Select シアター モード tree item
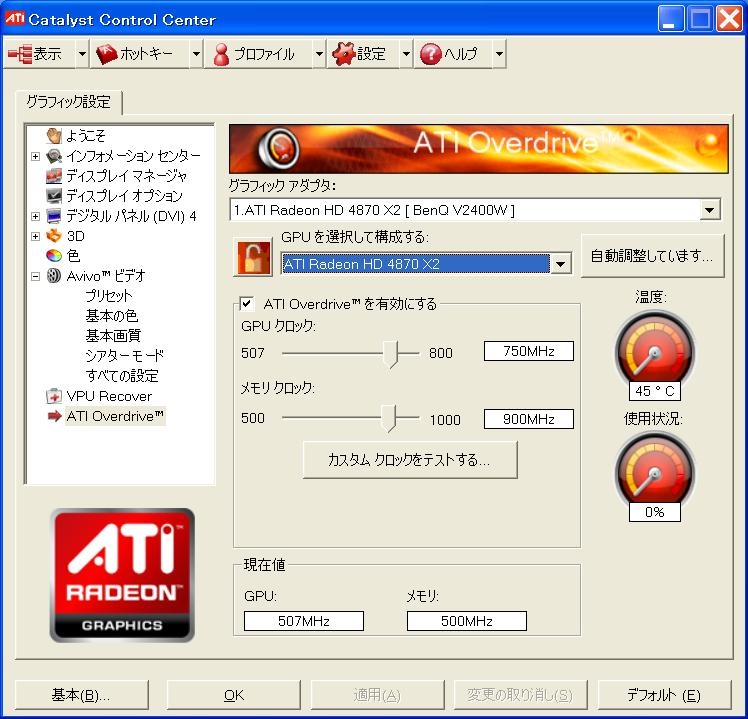 (x=125, y=356)
